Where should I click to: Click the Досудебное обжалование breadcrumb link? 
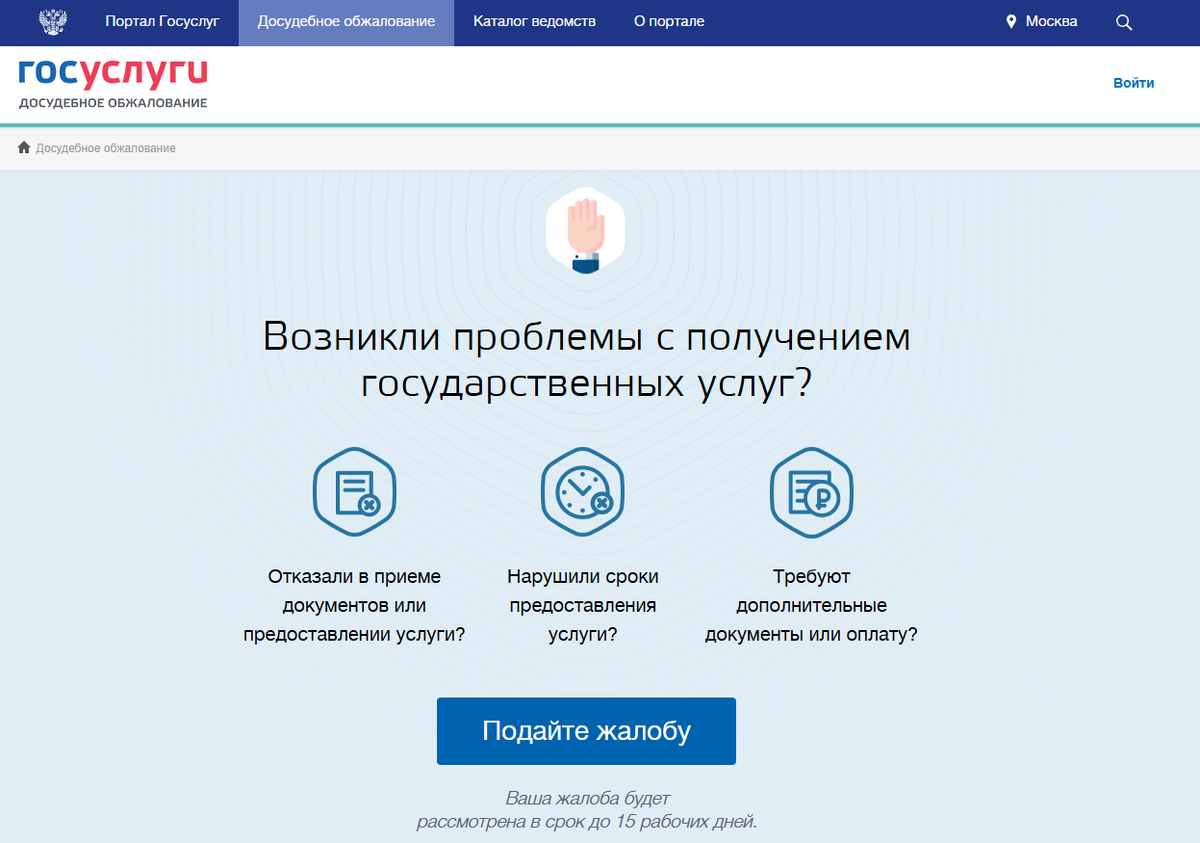tap(106, 148)
